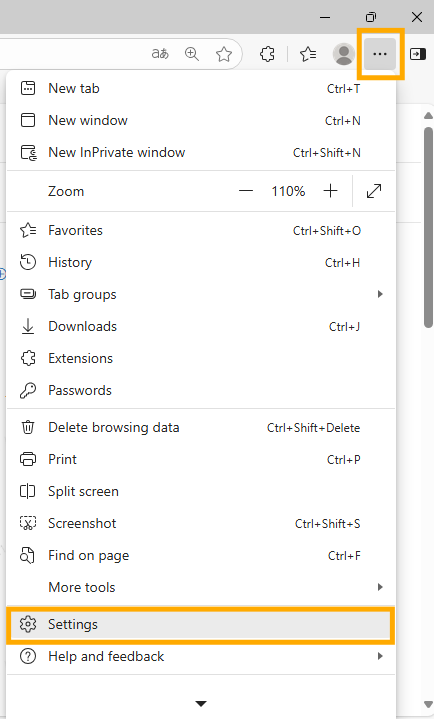The height and width of the screenshot is (719, 434).
Task: Click the scrollbar up arrow
Action: pyautogui.click(x=428, y=116)
